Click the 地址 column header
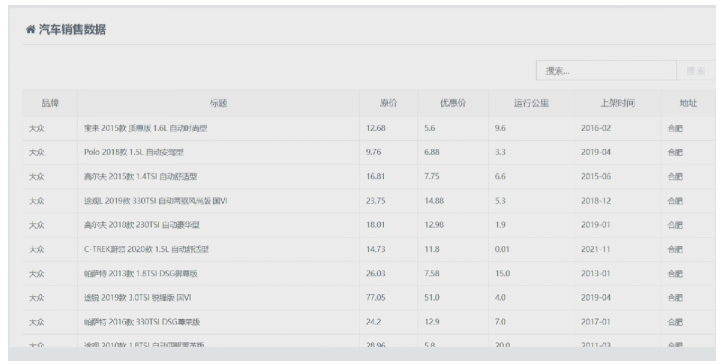This screenshot has height=364, width=726. pyautogui.click(x=688, y=103)
